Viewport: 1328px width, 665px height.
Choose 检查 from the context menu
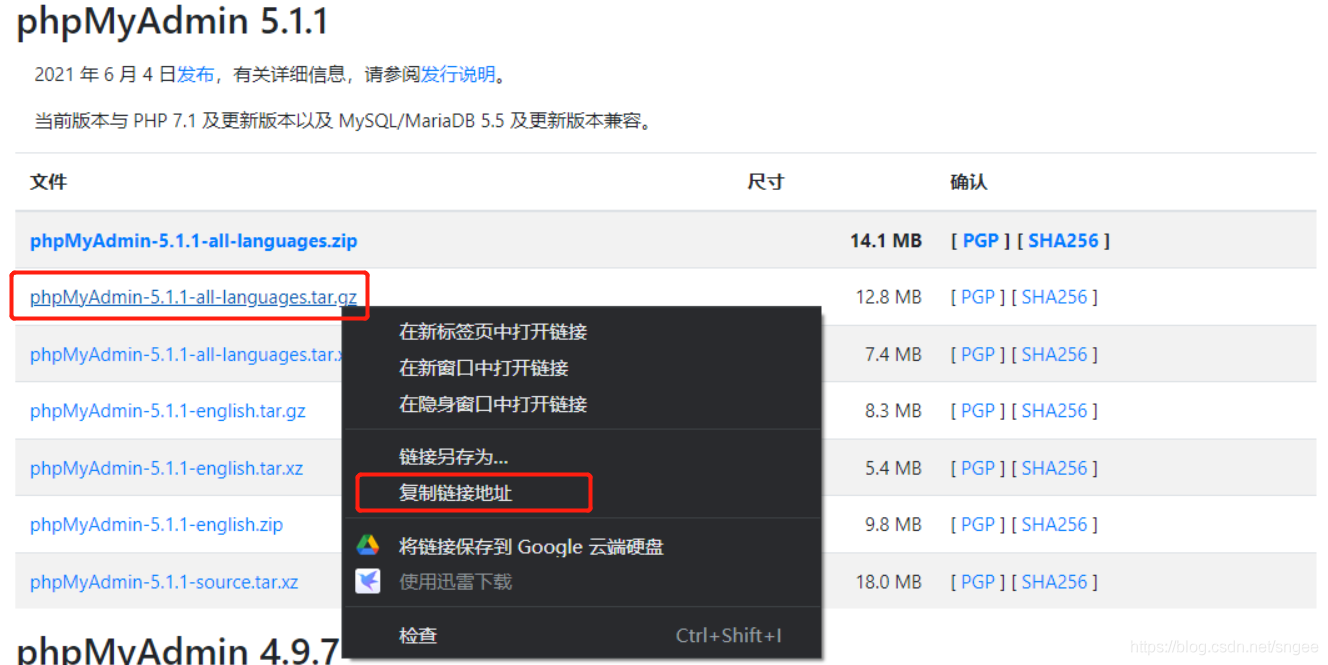click(582, 635)
